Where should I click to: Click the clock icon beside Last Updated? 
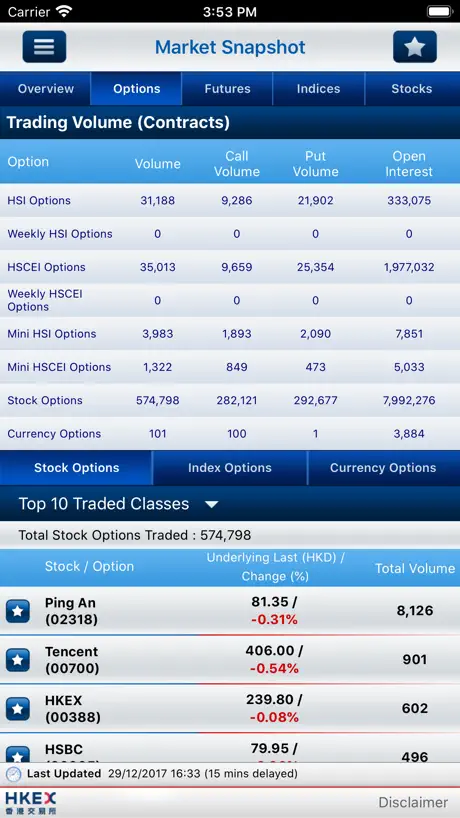pos(14,774)
